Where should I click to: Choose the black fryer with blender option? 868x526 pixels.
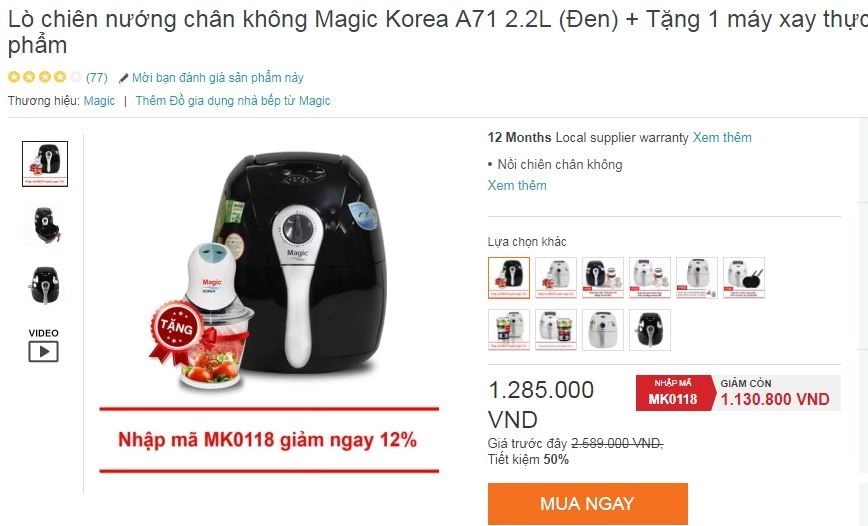(x=509, y=277)
